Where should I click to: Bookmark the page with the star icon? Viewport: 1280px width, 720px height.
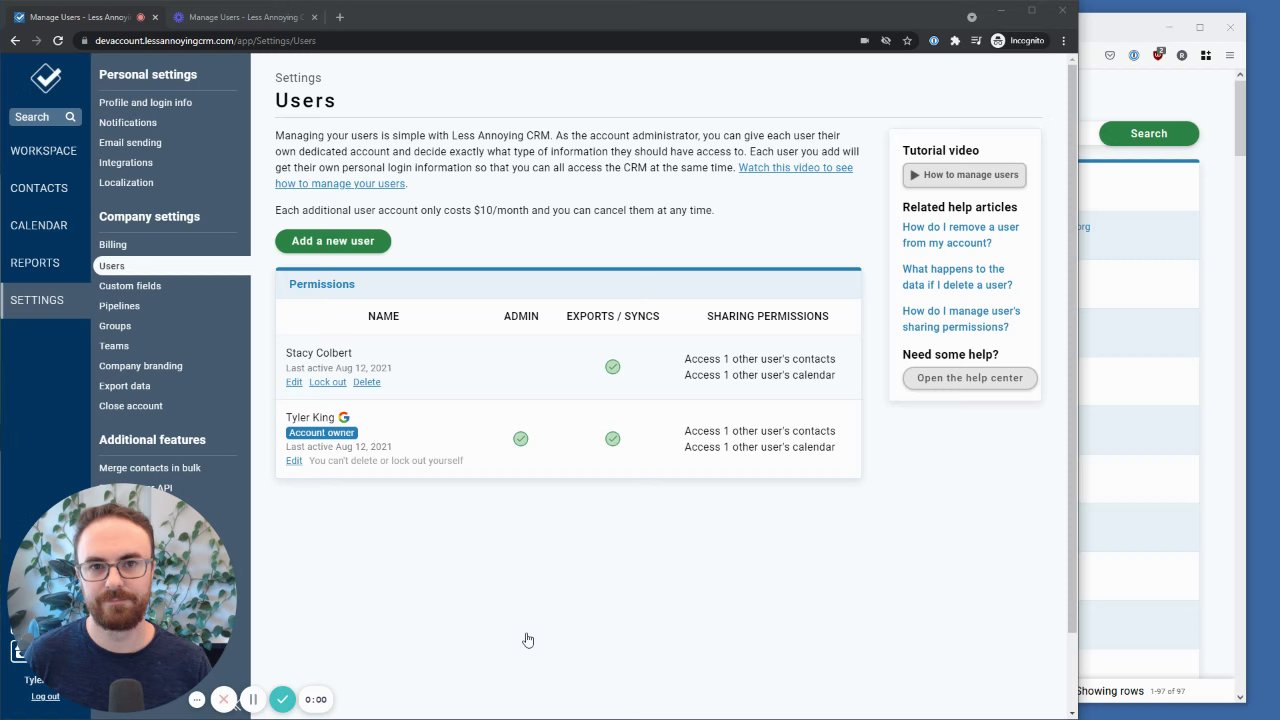pos(907,41)
